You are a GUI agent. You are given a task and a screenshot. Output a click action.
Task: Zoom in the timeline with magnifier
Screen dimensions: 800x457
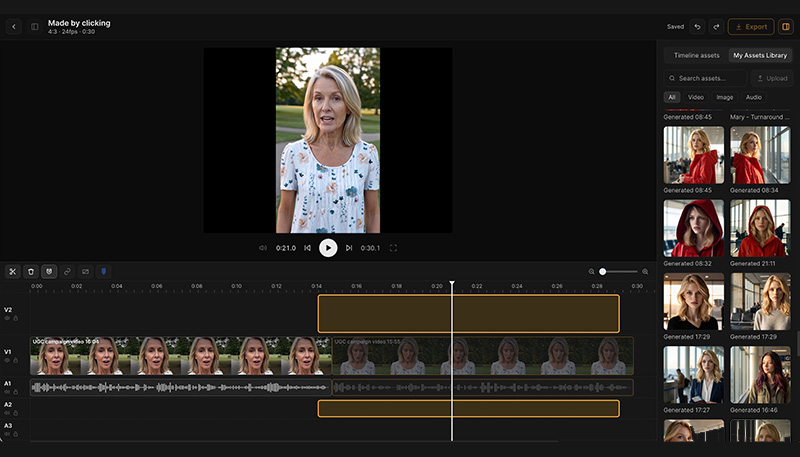click(x=645, y=272)
